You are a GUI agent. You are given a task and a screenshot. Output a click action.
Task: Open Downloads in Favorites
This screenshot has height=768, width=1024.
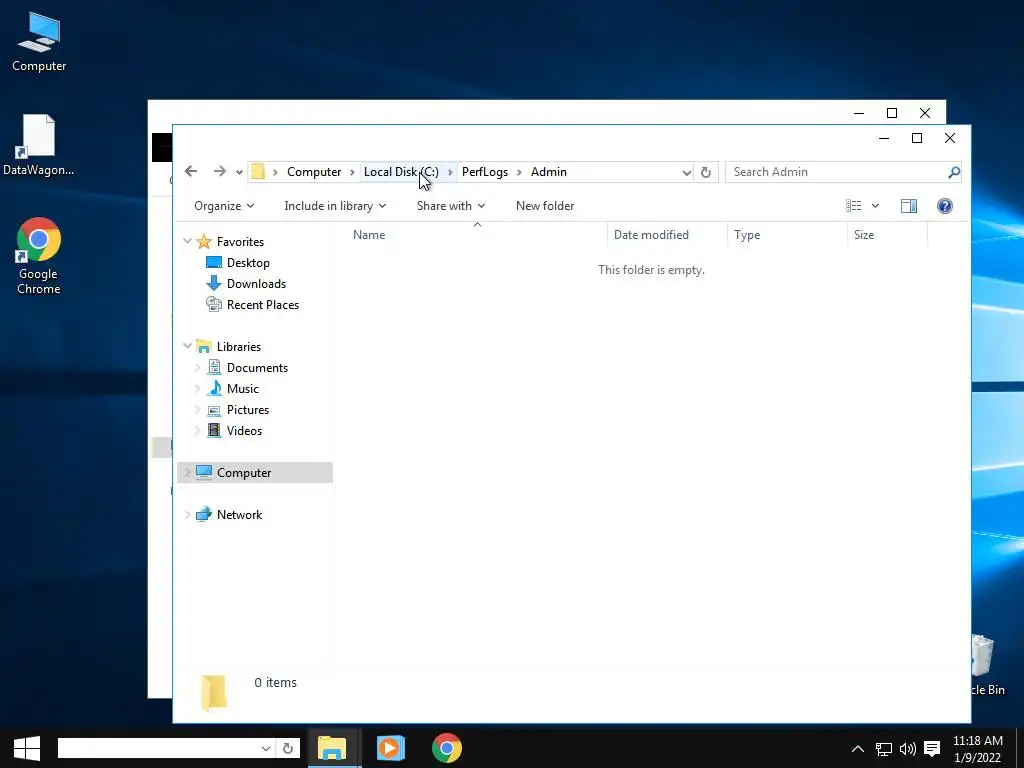pos(256,283)
